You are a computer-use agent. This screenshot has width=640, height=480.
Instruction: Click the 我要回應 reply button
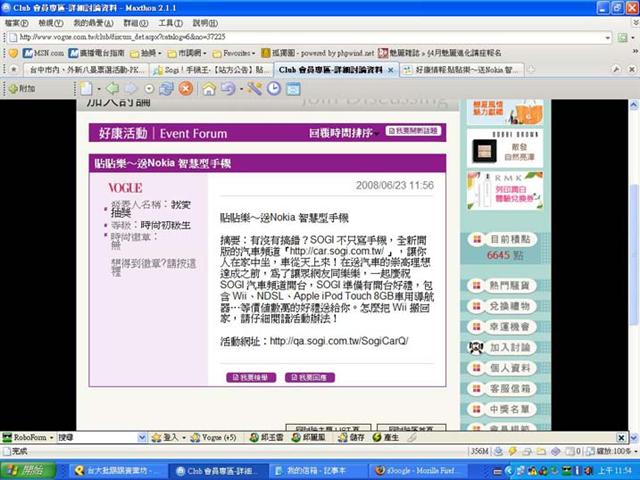point(310,378)
